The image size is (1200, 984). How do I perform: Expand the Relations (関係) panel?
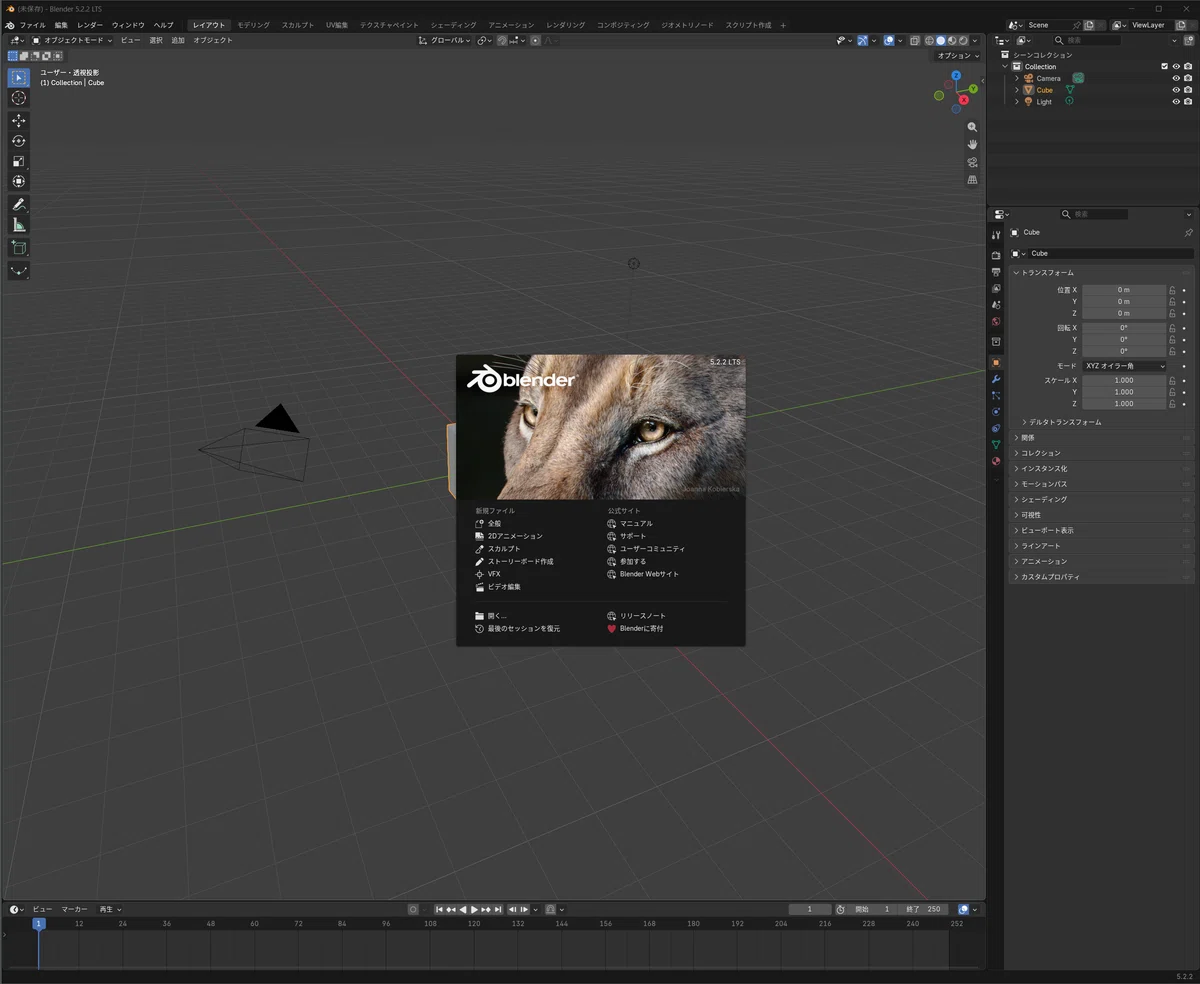pyautogui.click(x=1101, y=438)
